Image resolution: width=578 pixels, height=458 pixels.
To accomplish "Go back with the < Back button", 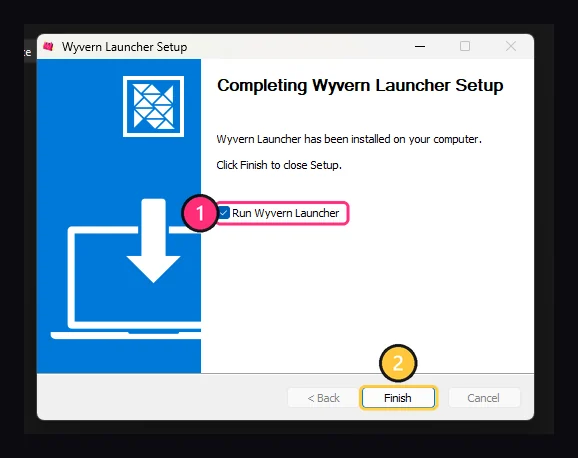I will (x=323, y=398).
